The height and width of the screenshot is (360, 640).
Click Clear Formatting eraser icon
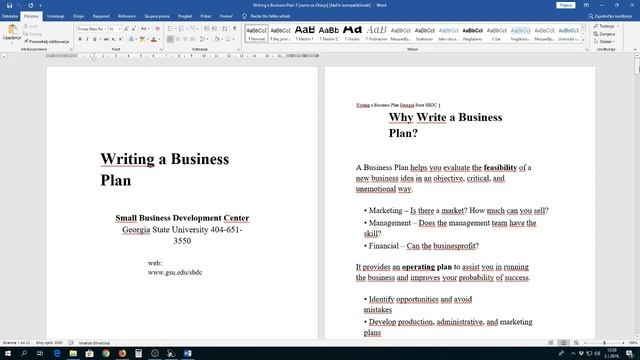point(157,29)
